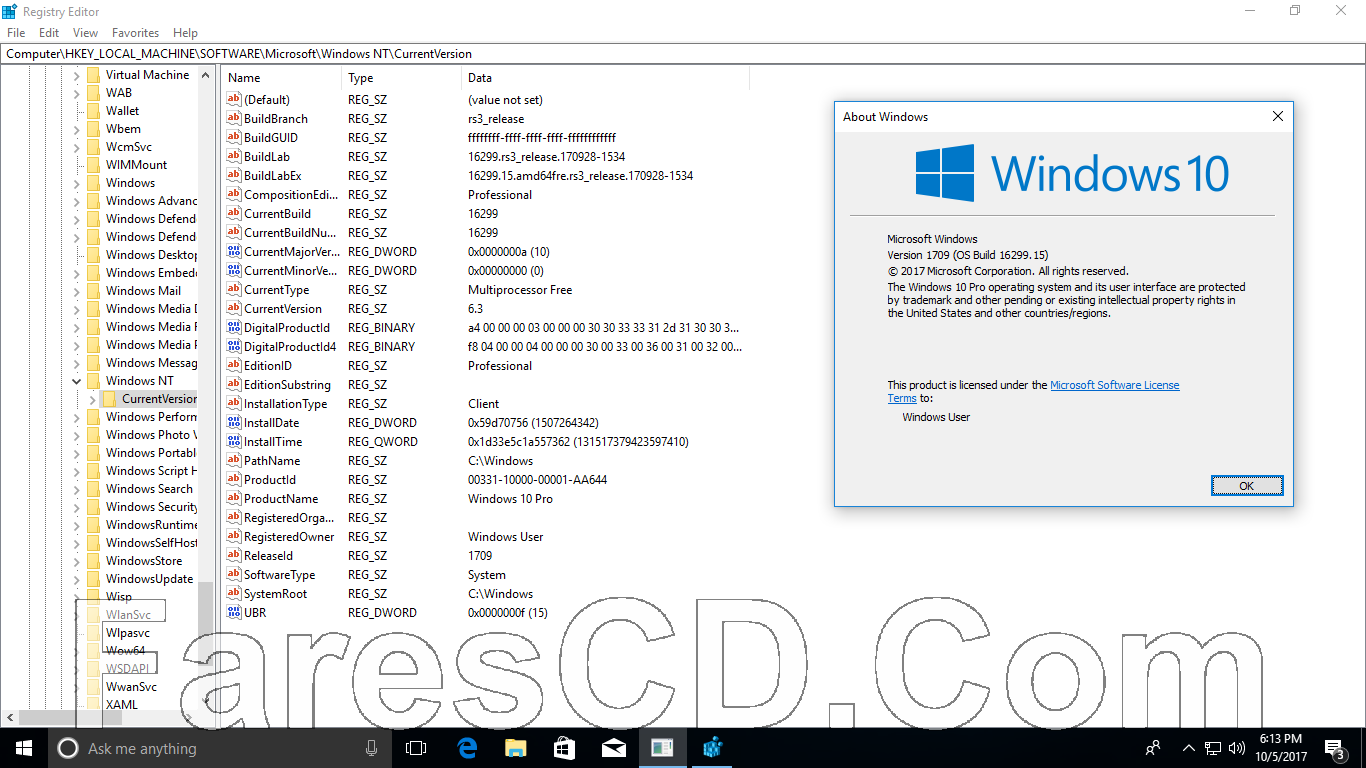
Task: Click the (Default) value icon
Action: pos(234,100)
